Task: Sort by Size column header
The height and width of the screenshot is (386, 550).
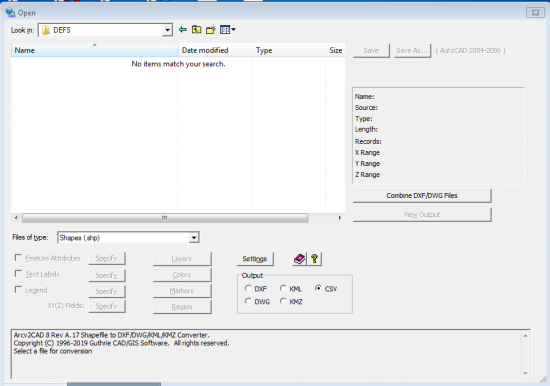Action: click(335, 50)
